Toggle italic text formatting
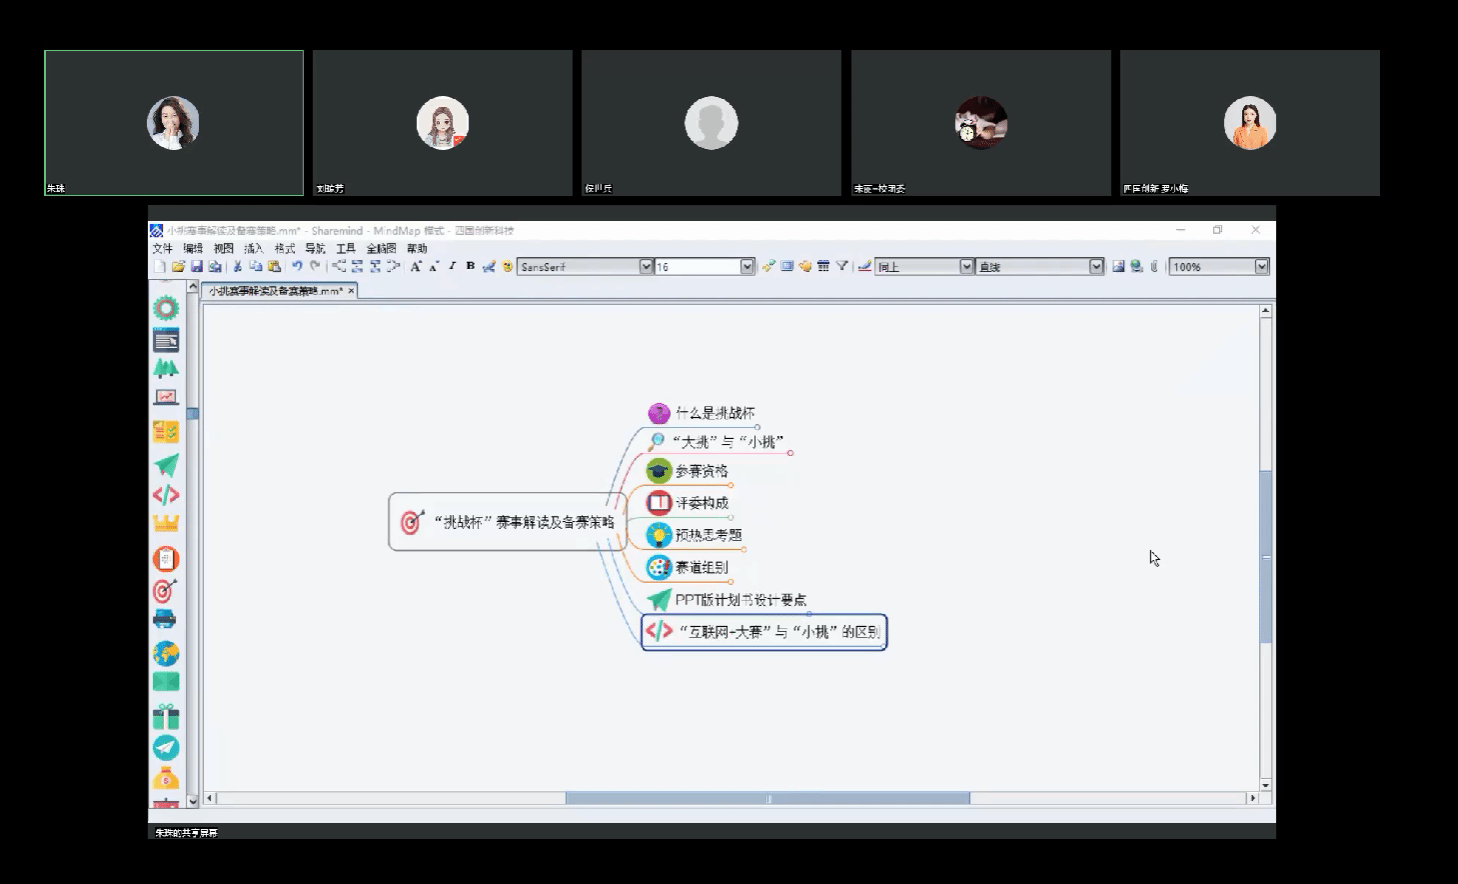1458x884 pixels. 452,267
